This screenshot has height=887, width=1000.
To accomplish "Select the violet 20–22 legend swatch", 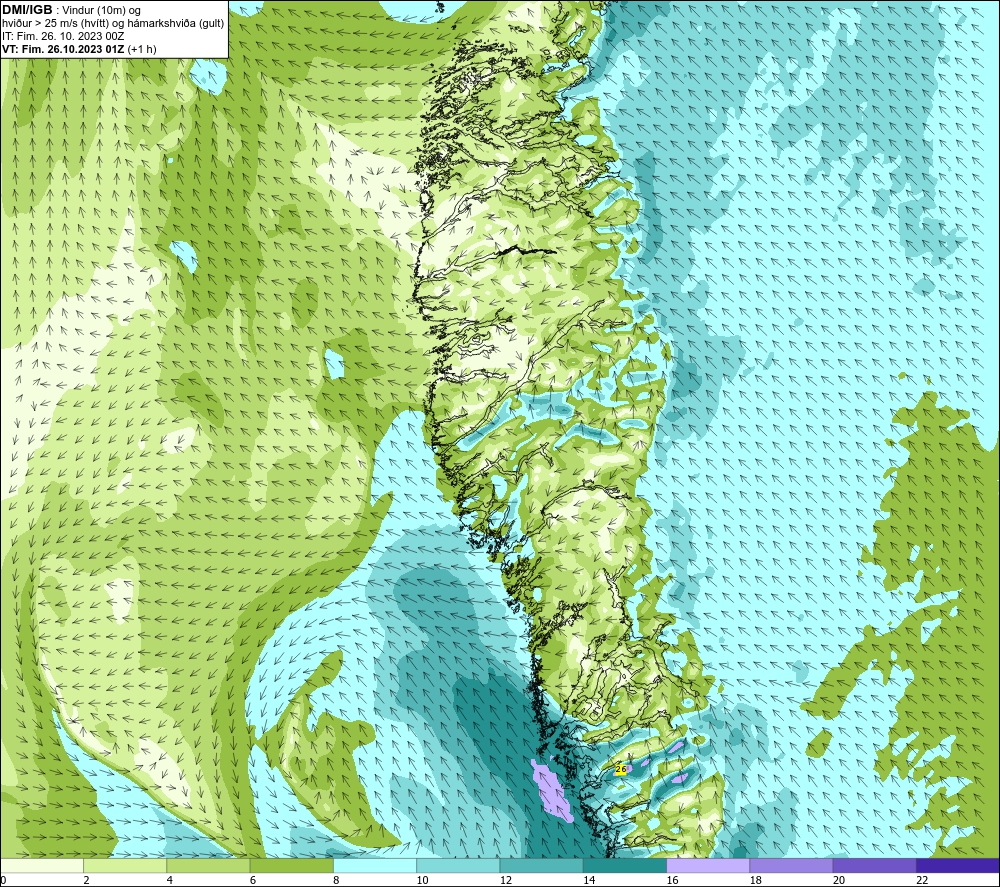I will 874,865.
